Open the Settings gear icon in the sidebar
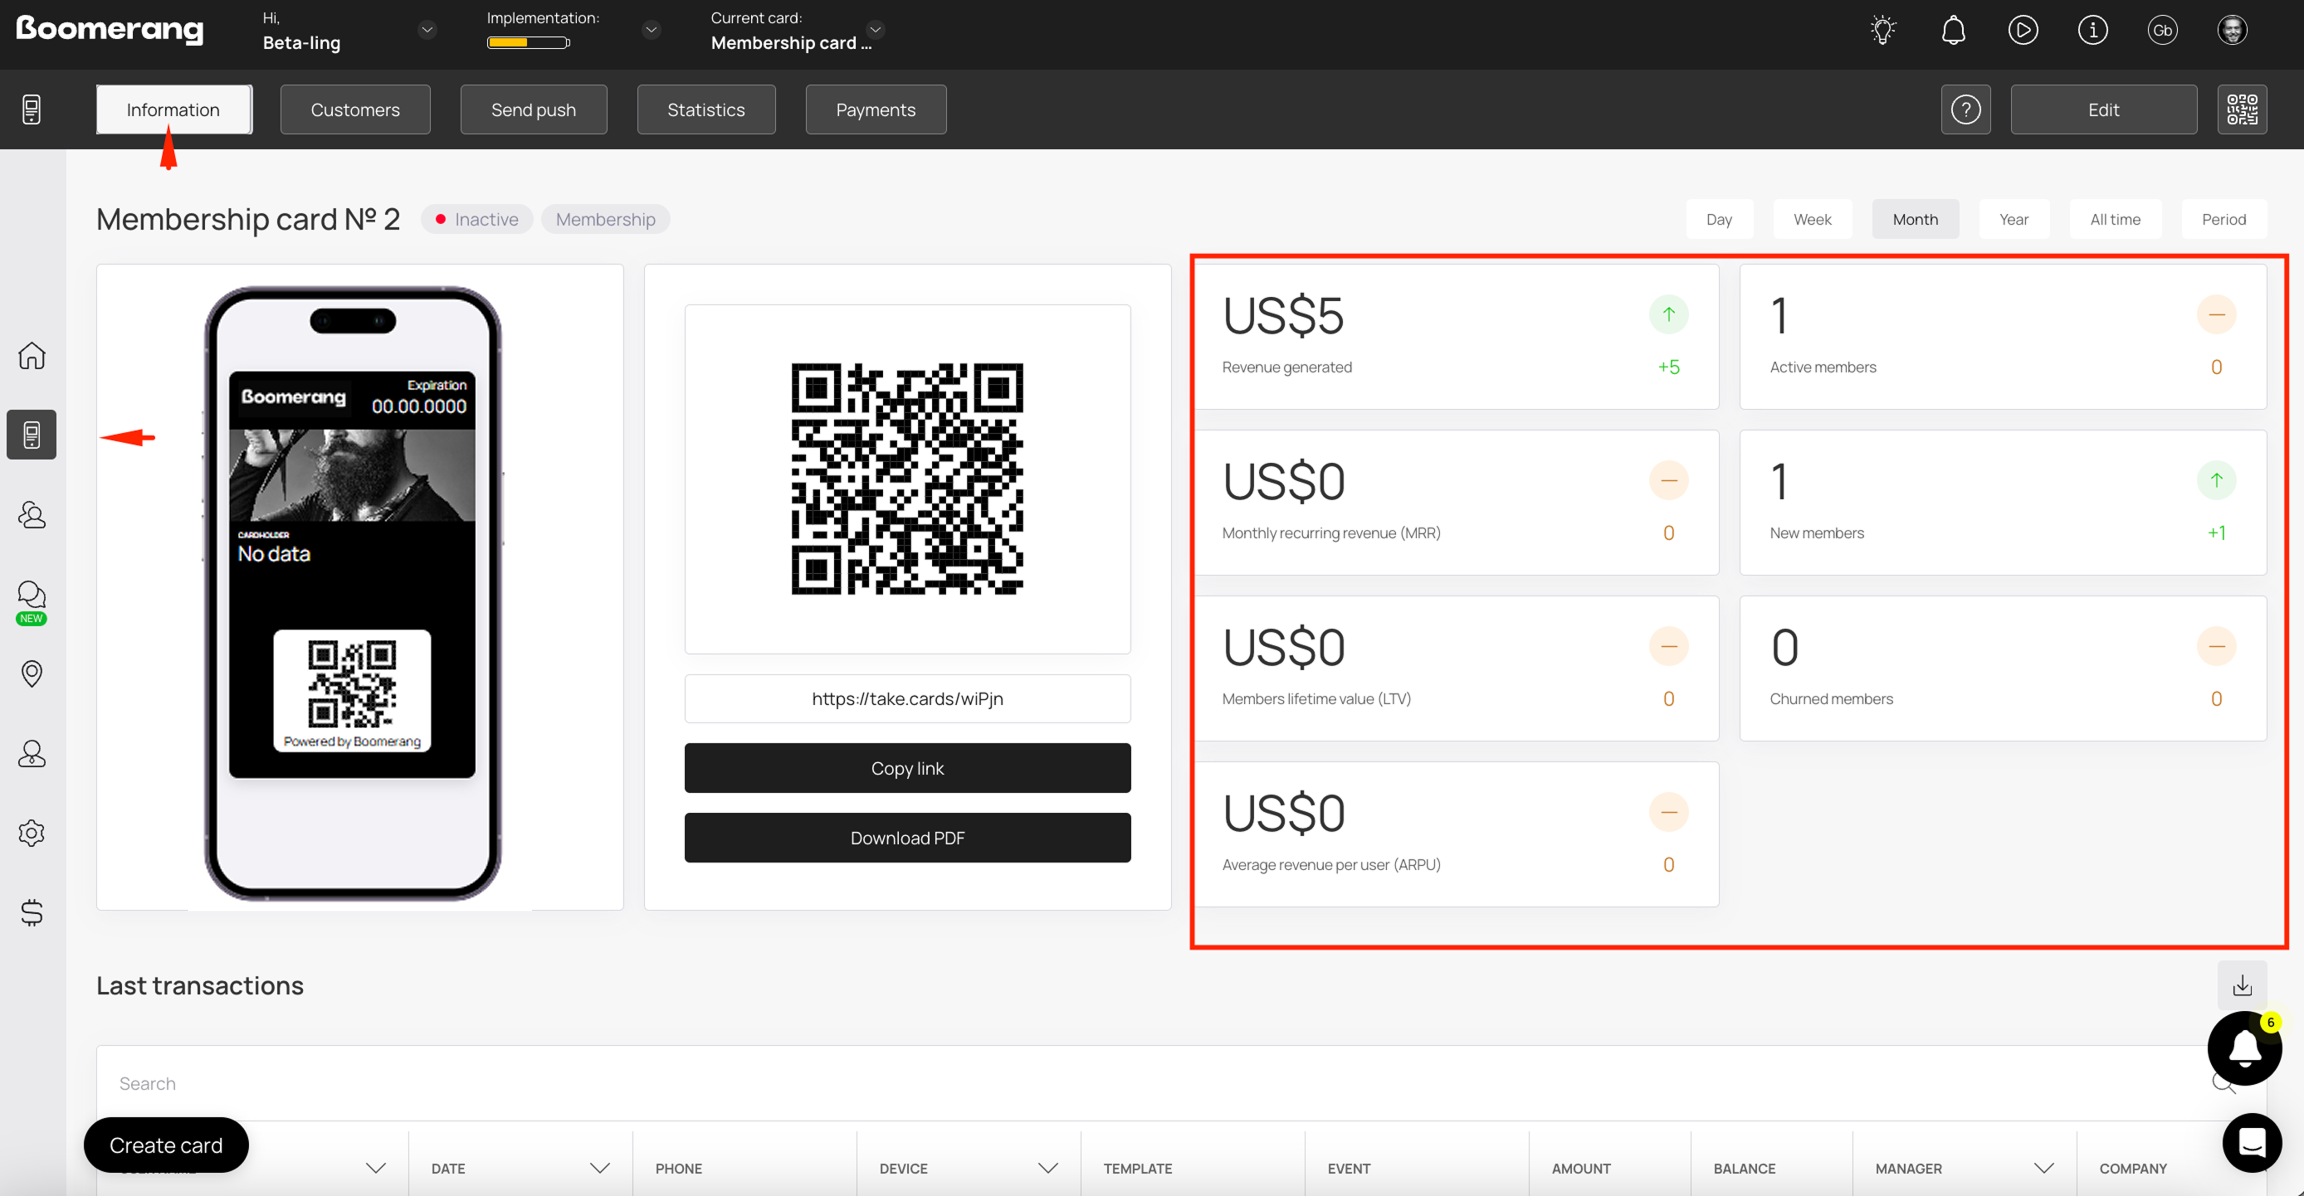This screenshot has width=2304, height=1196. [32, 833]
